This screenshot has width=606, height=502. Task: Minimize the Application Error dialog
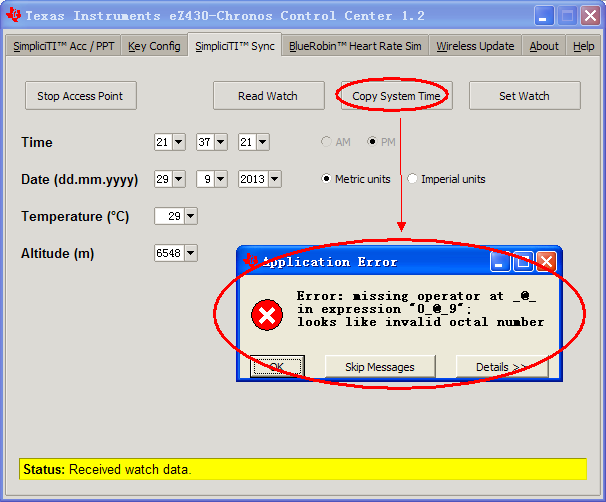click(499, 262)
